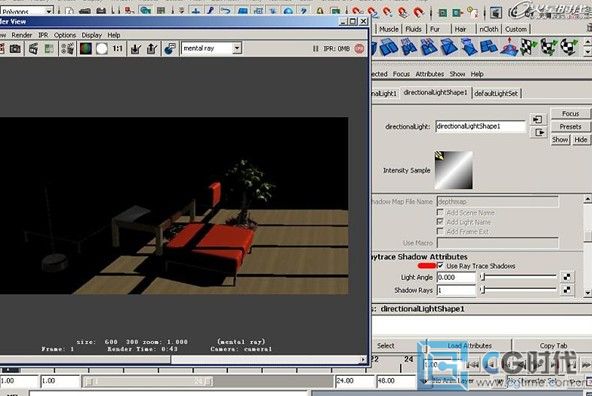Click the snapshot camera icon in Render View
The height and width of the screenshot is (396, 592).
[15, 49]
